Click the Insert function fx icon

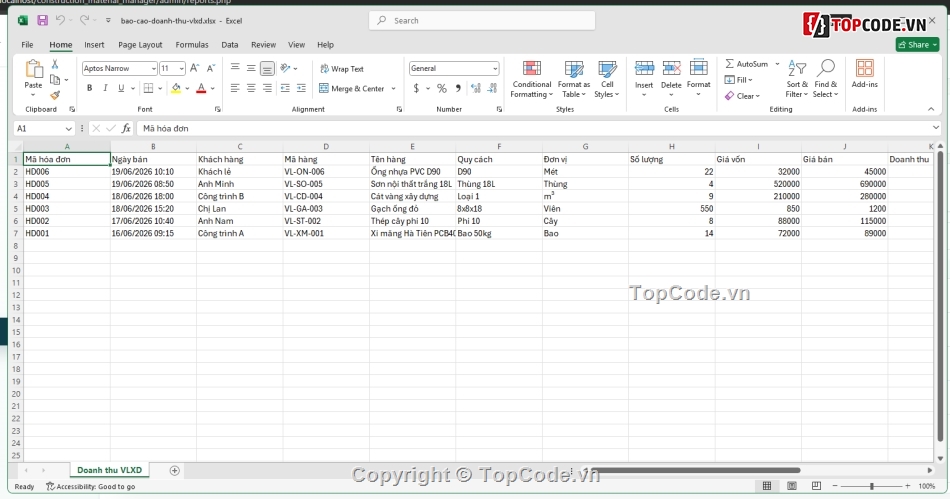[126, 128]
